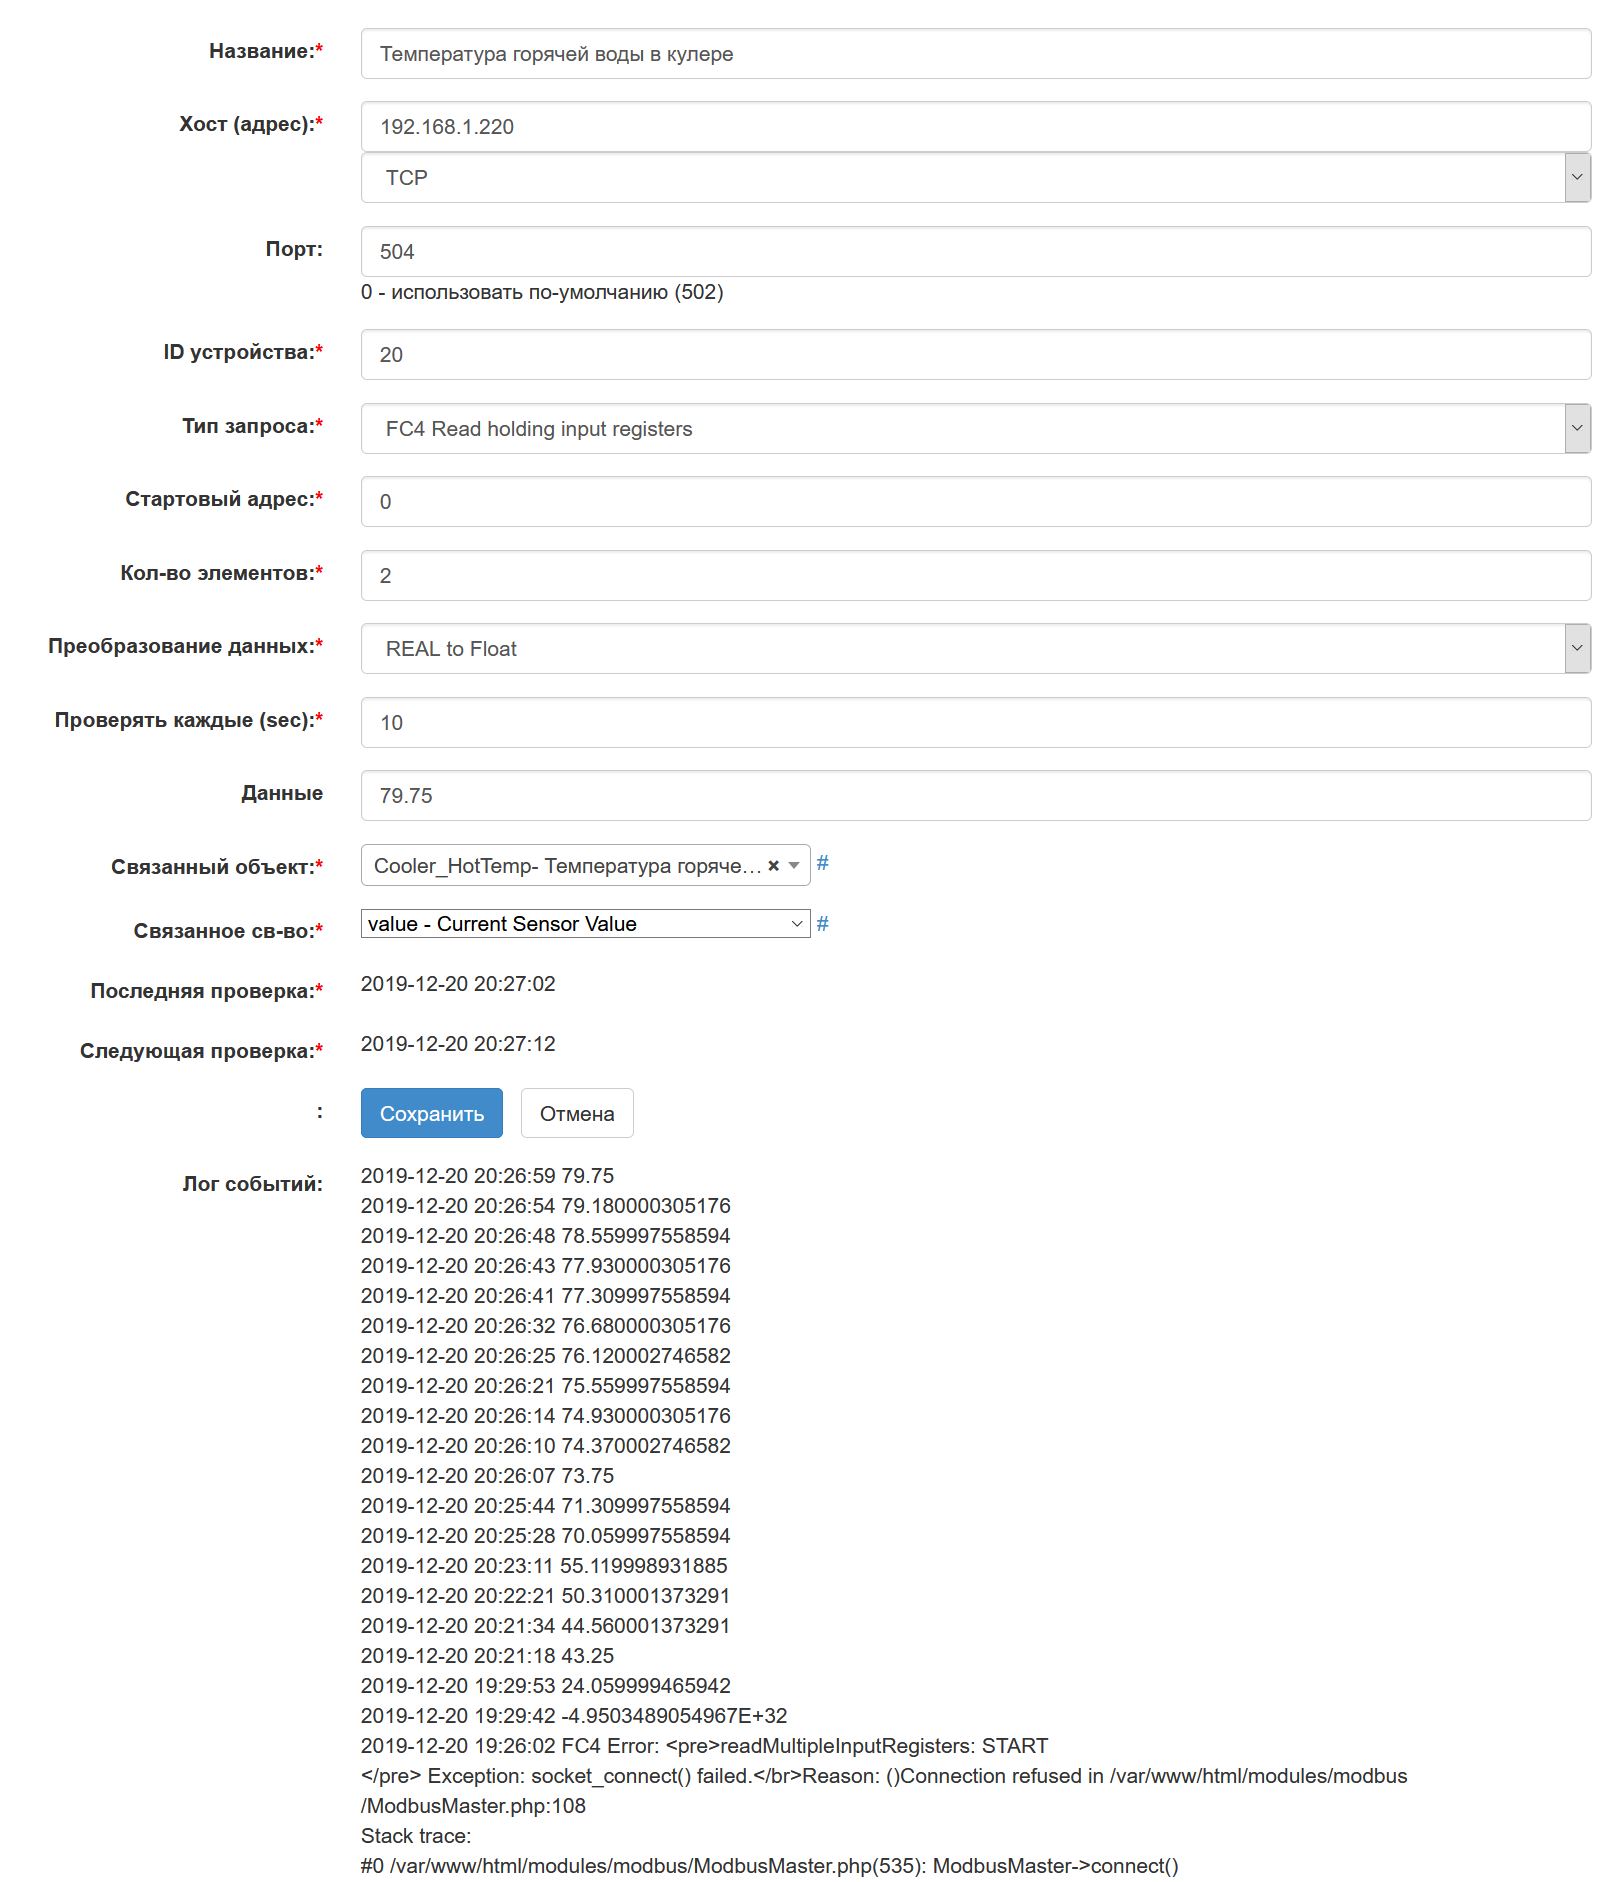The width and height of the screenshot is (1617, 1882).
Task: Click into the Порт field
Action: [x=975, y=252]
